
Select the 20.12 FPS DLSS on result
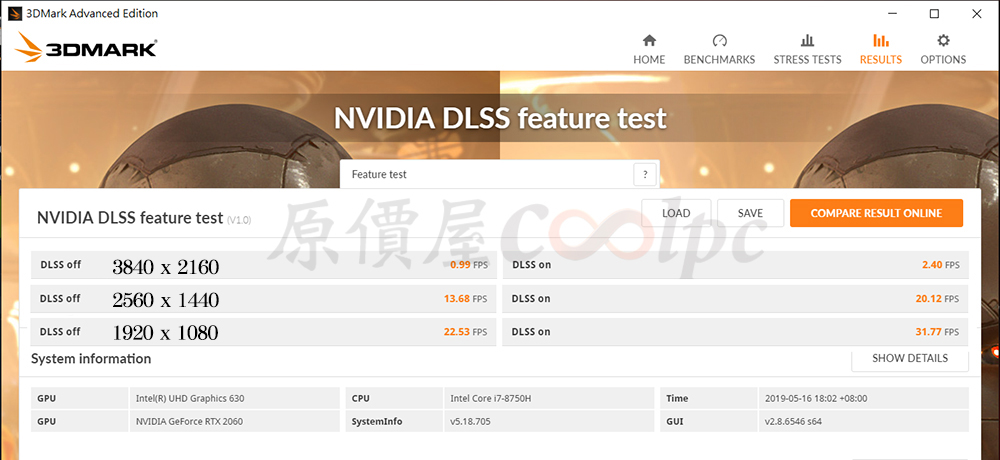click(x=735, y=299)
